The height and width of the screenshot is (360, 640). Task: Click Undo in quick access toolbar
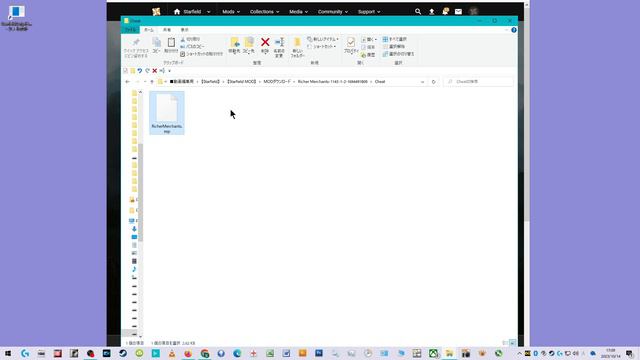pos(140,71)
